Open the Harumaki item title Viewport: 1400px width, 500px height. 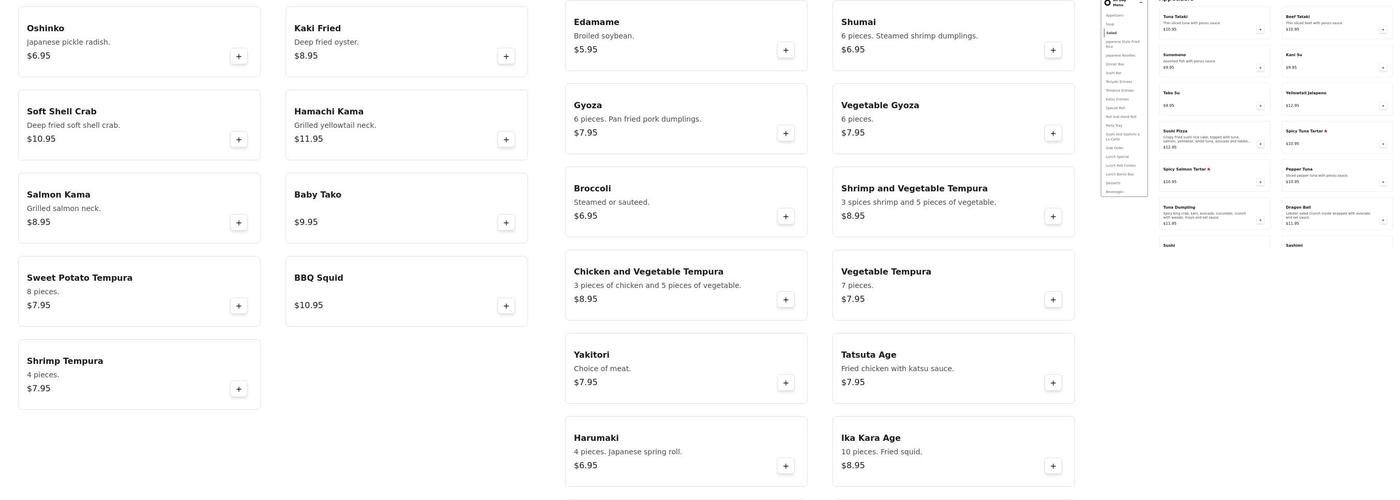pos(596,438)
